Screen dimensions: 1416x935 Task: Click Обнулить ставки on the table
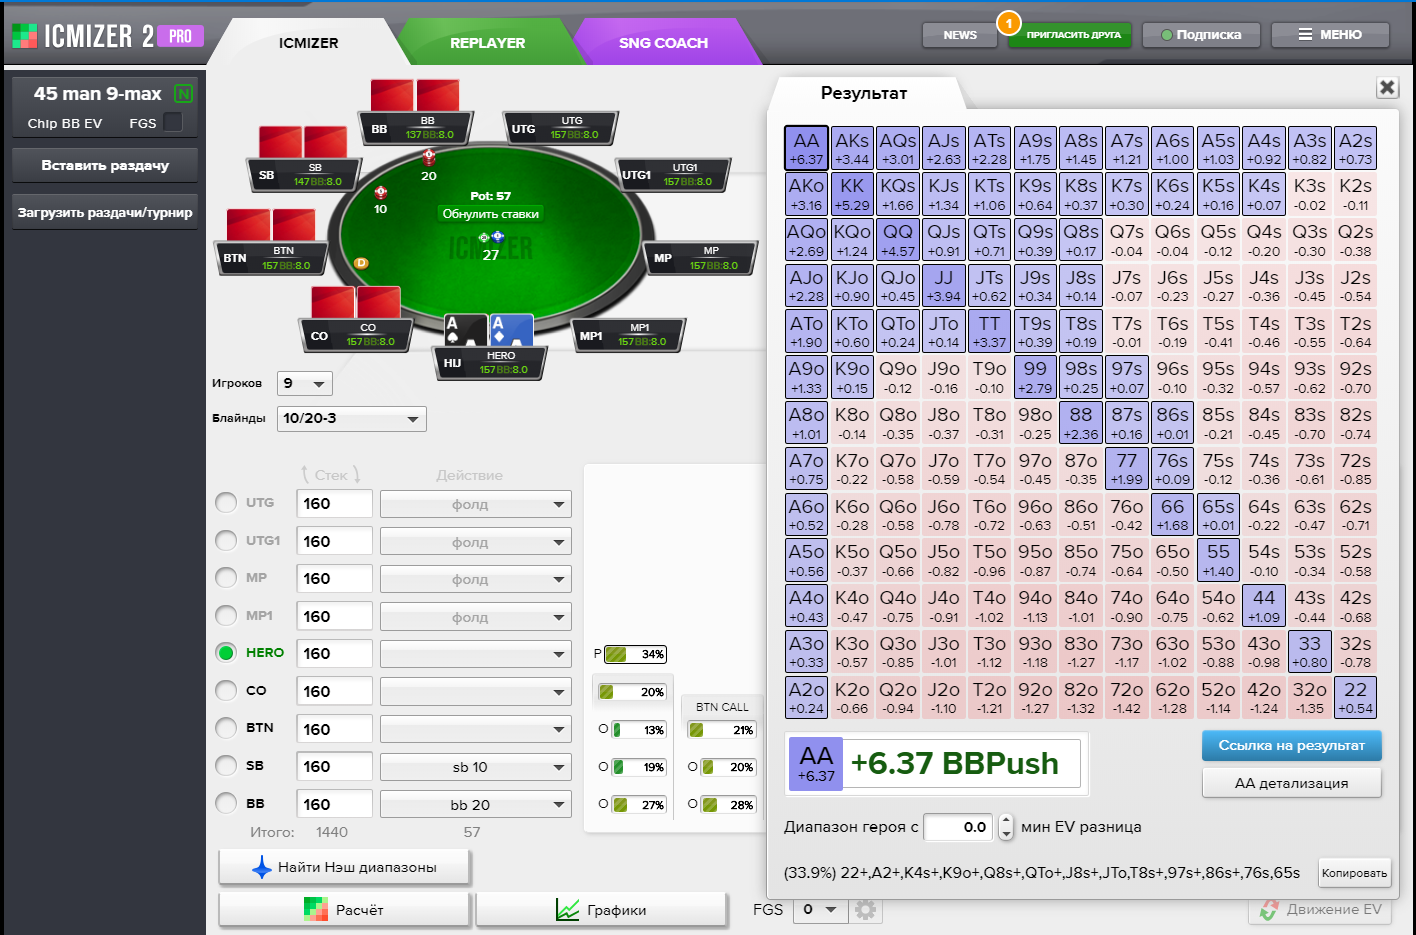pos(490,214)
